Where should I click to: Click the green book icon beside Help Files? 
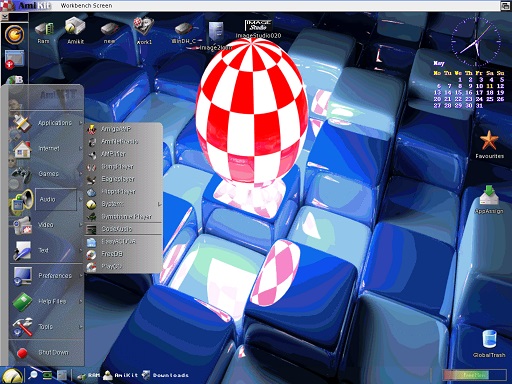(x=22, y=302)
